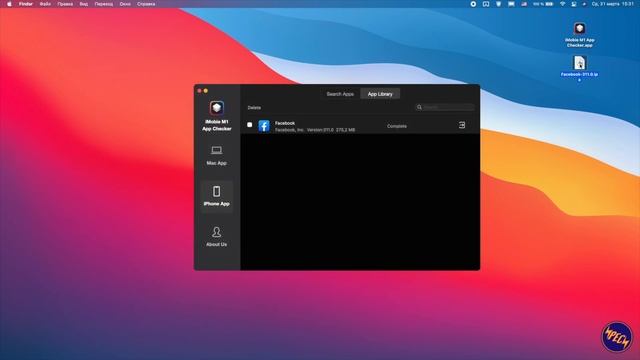Viewport: 640px width, 360px height.
Task: Open the Справка menu
Action: click(146, 4)
